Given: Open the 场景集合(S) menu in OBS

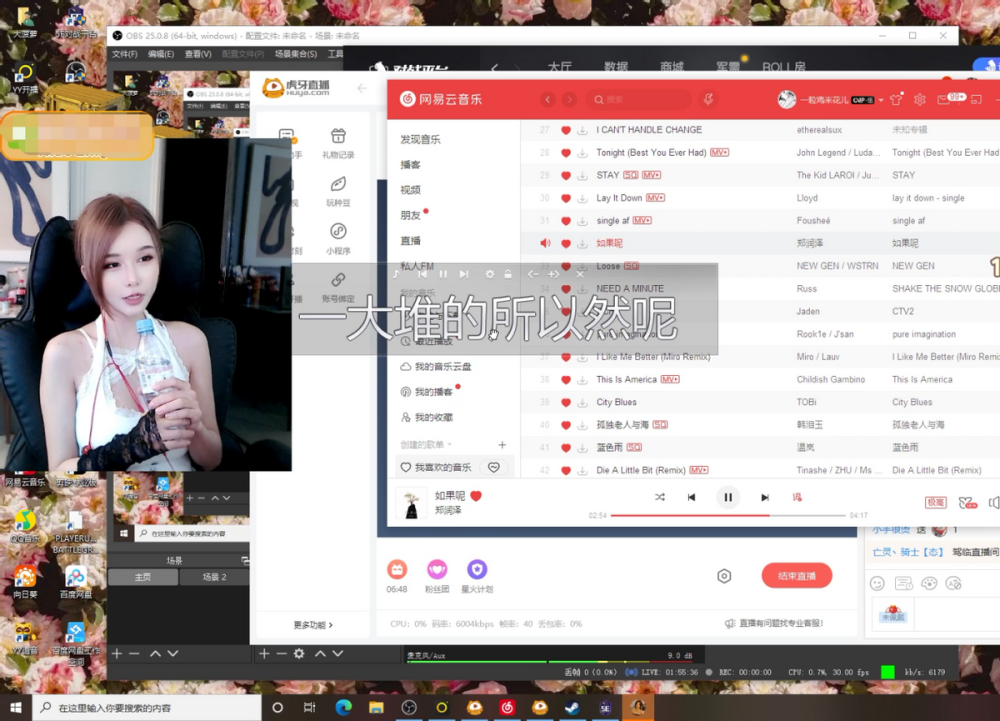Looking at the screenshot, I should 296,54.
